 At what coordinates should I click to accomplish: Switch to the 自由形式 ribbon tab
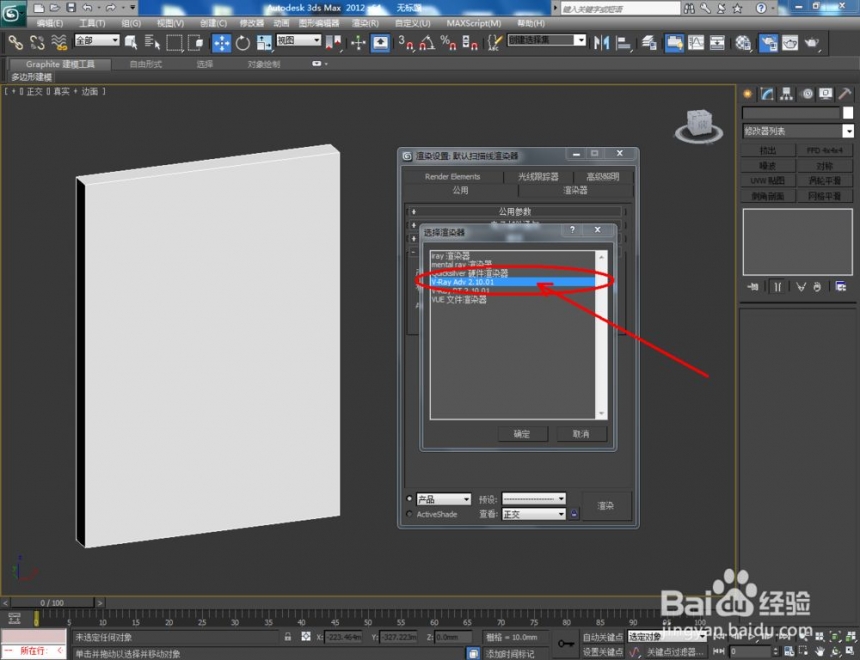coord(145,64)
